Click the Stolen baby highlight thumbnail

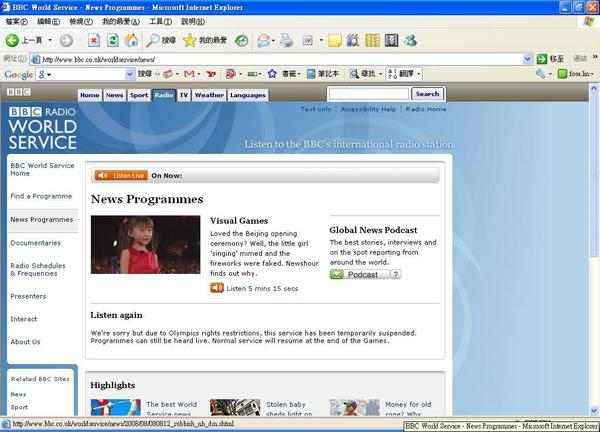[x=235, y=408]
